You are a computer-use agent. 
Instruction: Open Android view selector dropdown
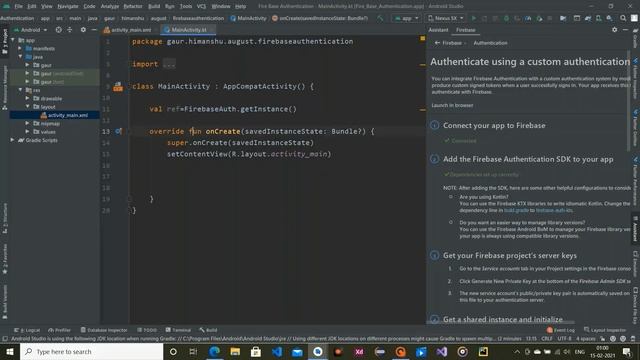[31, 30]
